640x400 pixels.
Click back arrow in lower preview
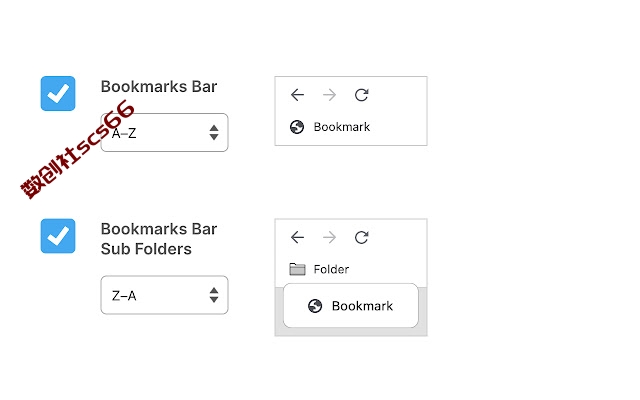click(297, 237)
